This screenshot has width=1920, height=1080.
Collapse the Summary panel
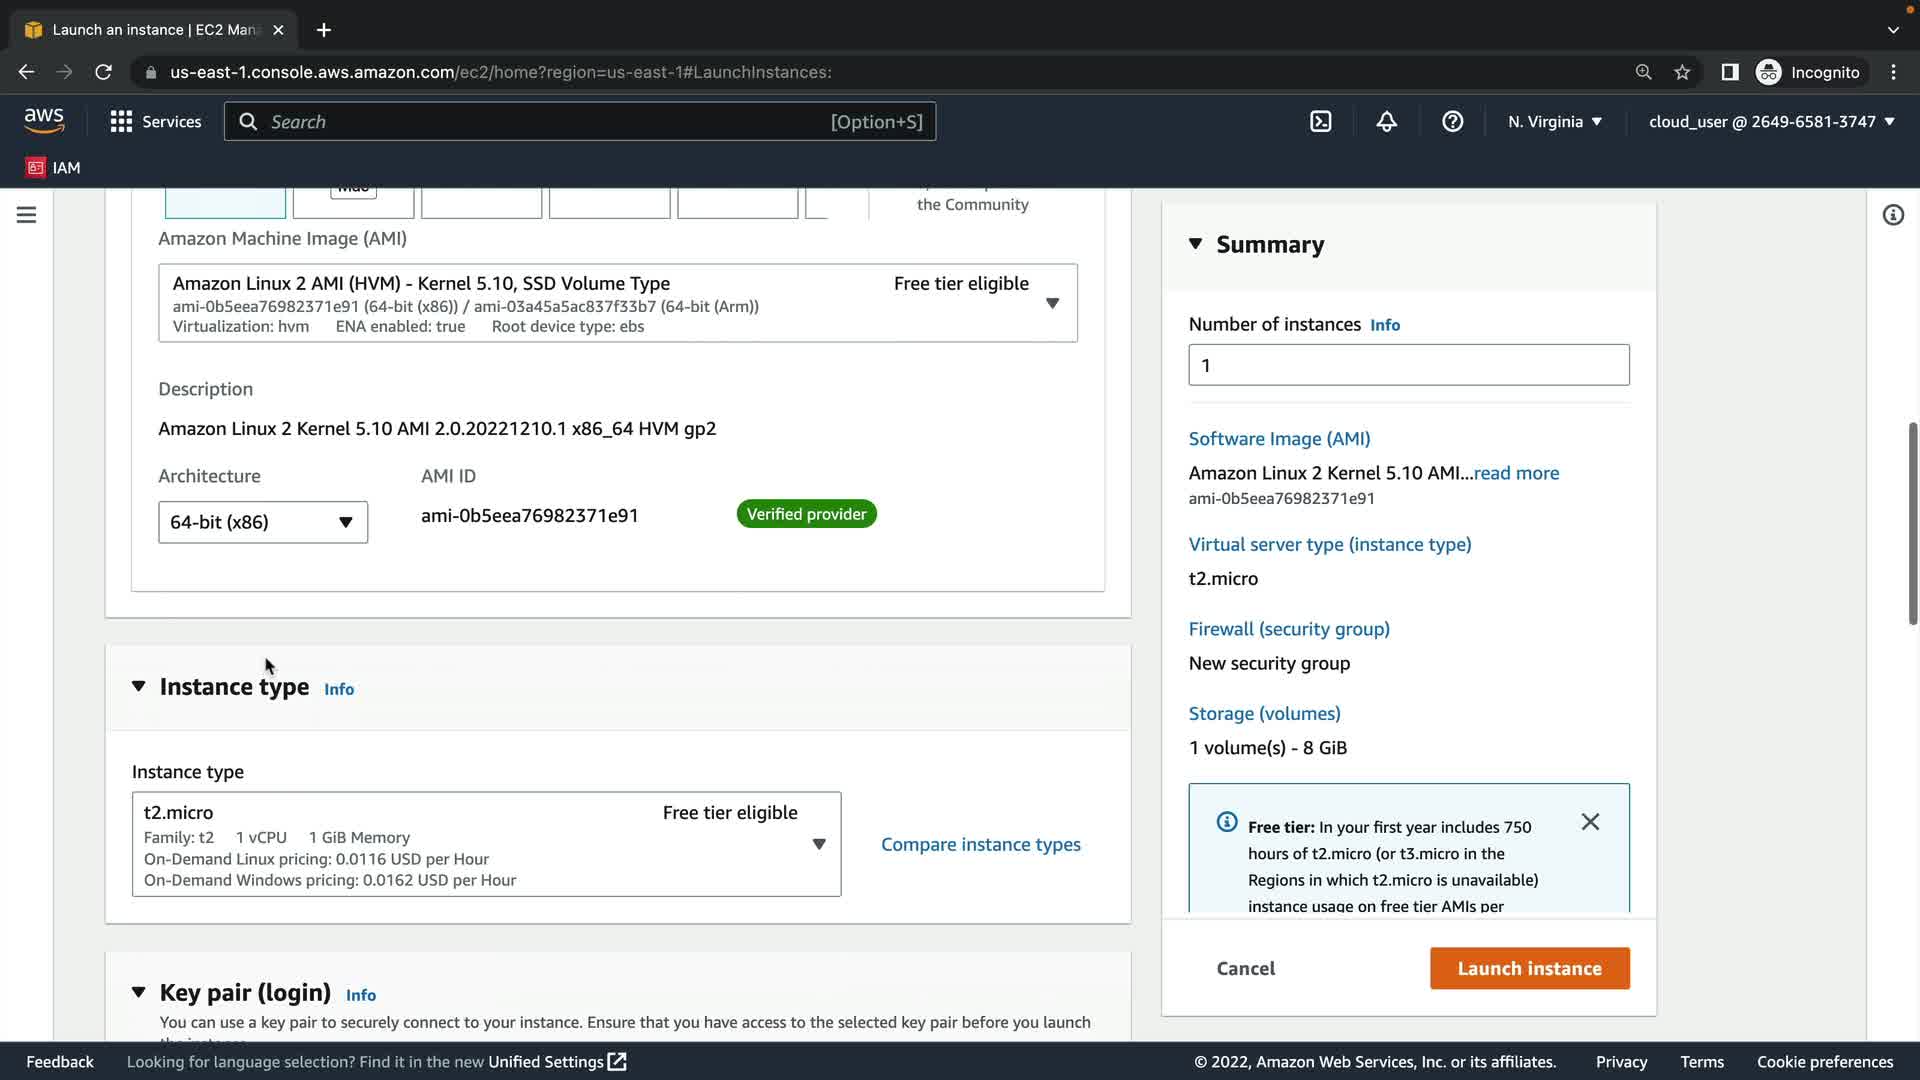(1195, 244)
